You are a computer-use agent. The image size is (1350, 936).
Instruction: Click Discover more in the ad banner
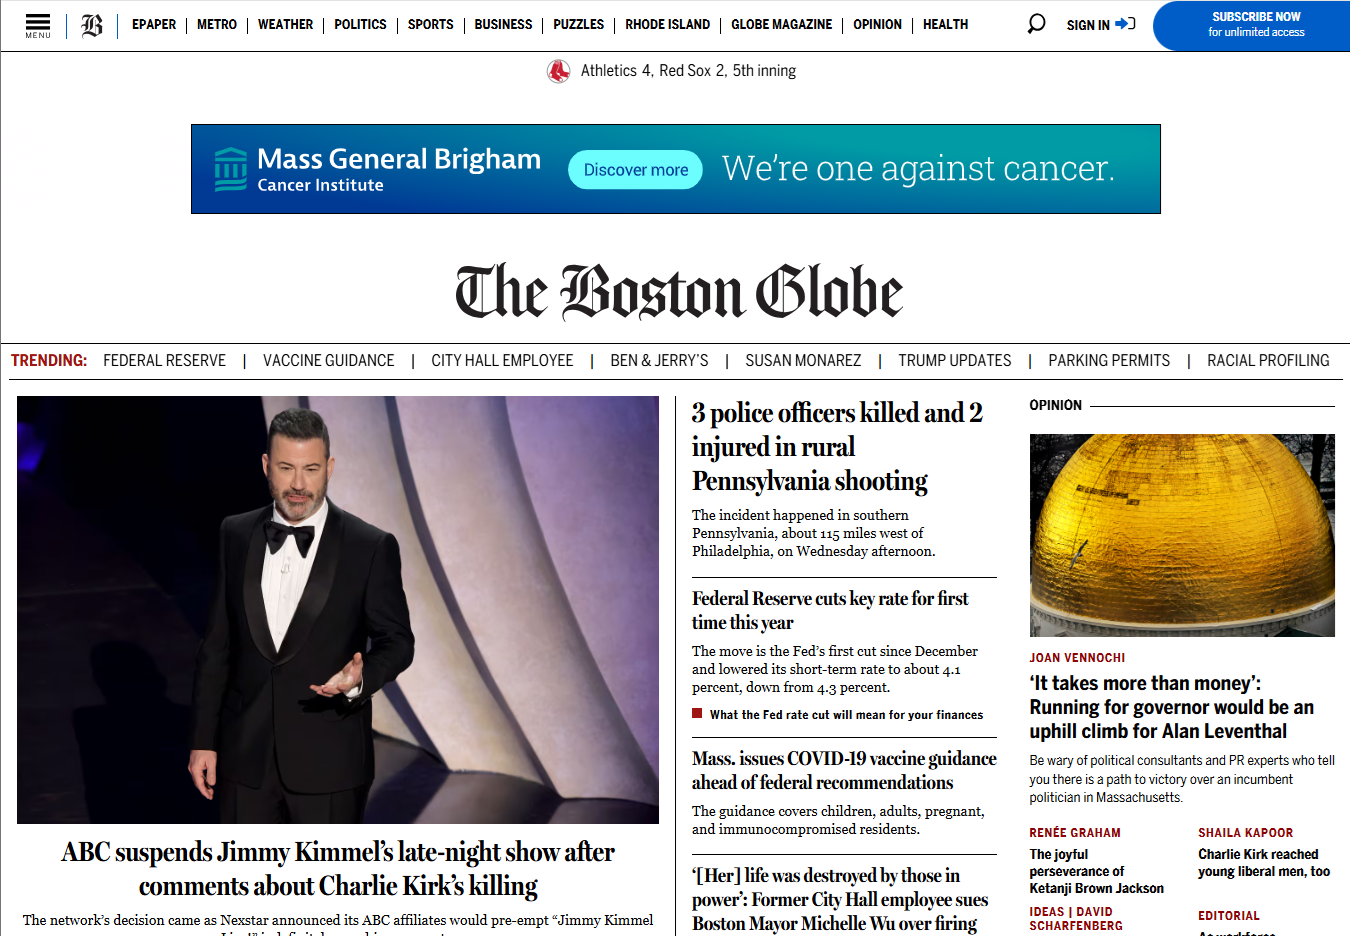pos(635,170)
